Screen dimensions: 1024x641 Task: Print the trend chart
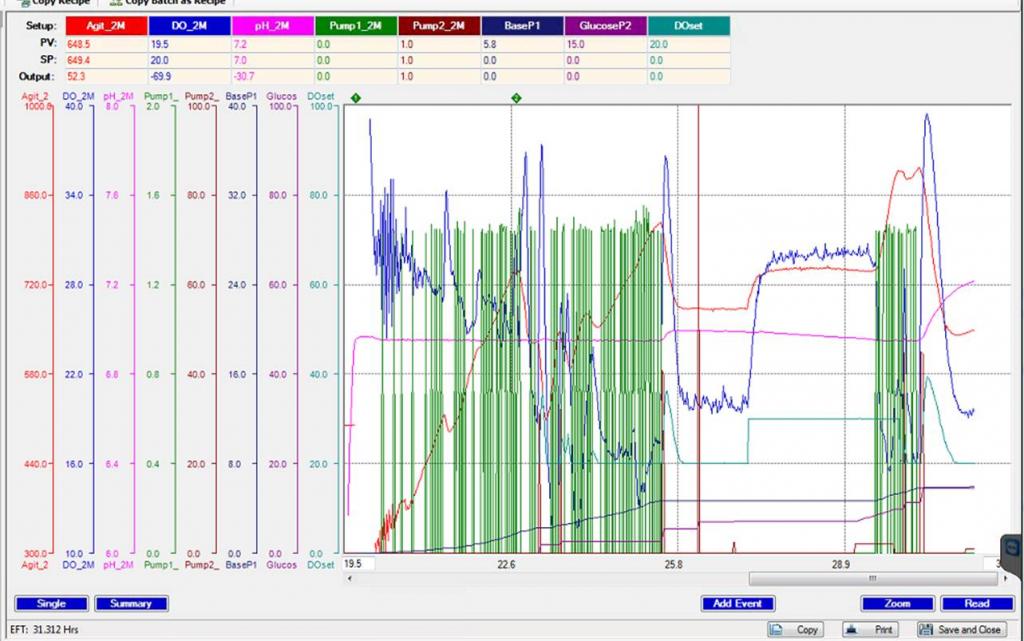[870, 629]
